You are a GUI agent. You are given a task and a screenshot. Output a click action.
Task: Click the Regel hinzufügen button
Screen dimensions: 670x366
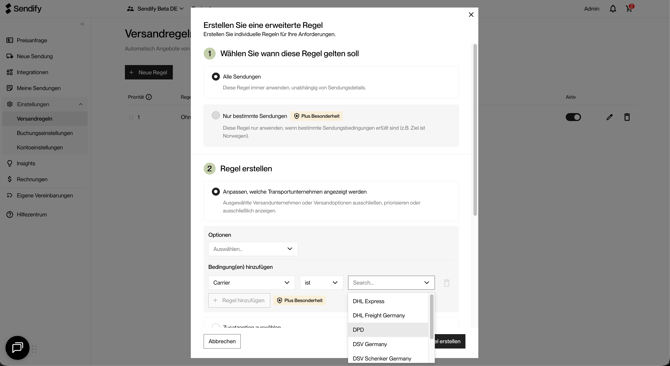point(239,300)
